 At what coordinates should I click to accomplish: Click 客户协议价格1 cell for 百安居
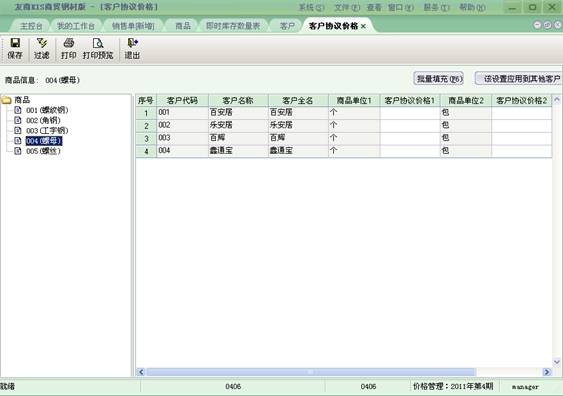tap(410, 112)
